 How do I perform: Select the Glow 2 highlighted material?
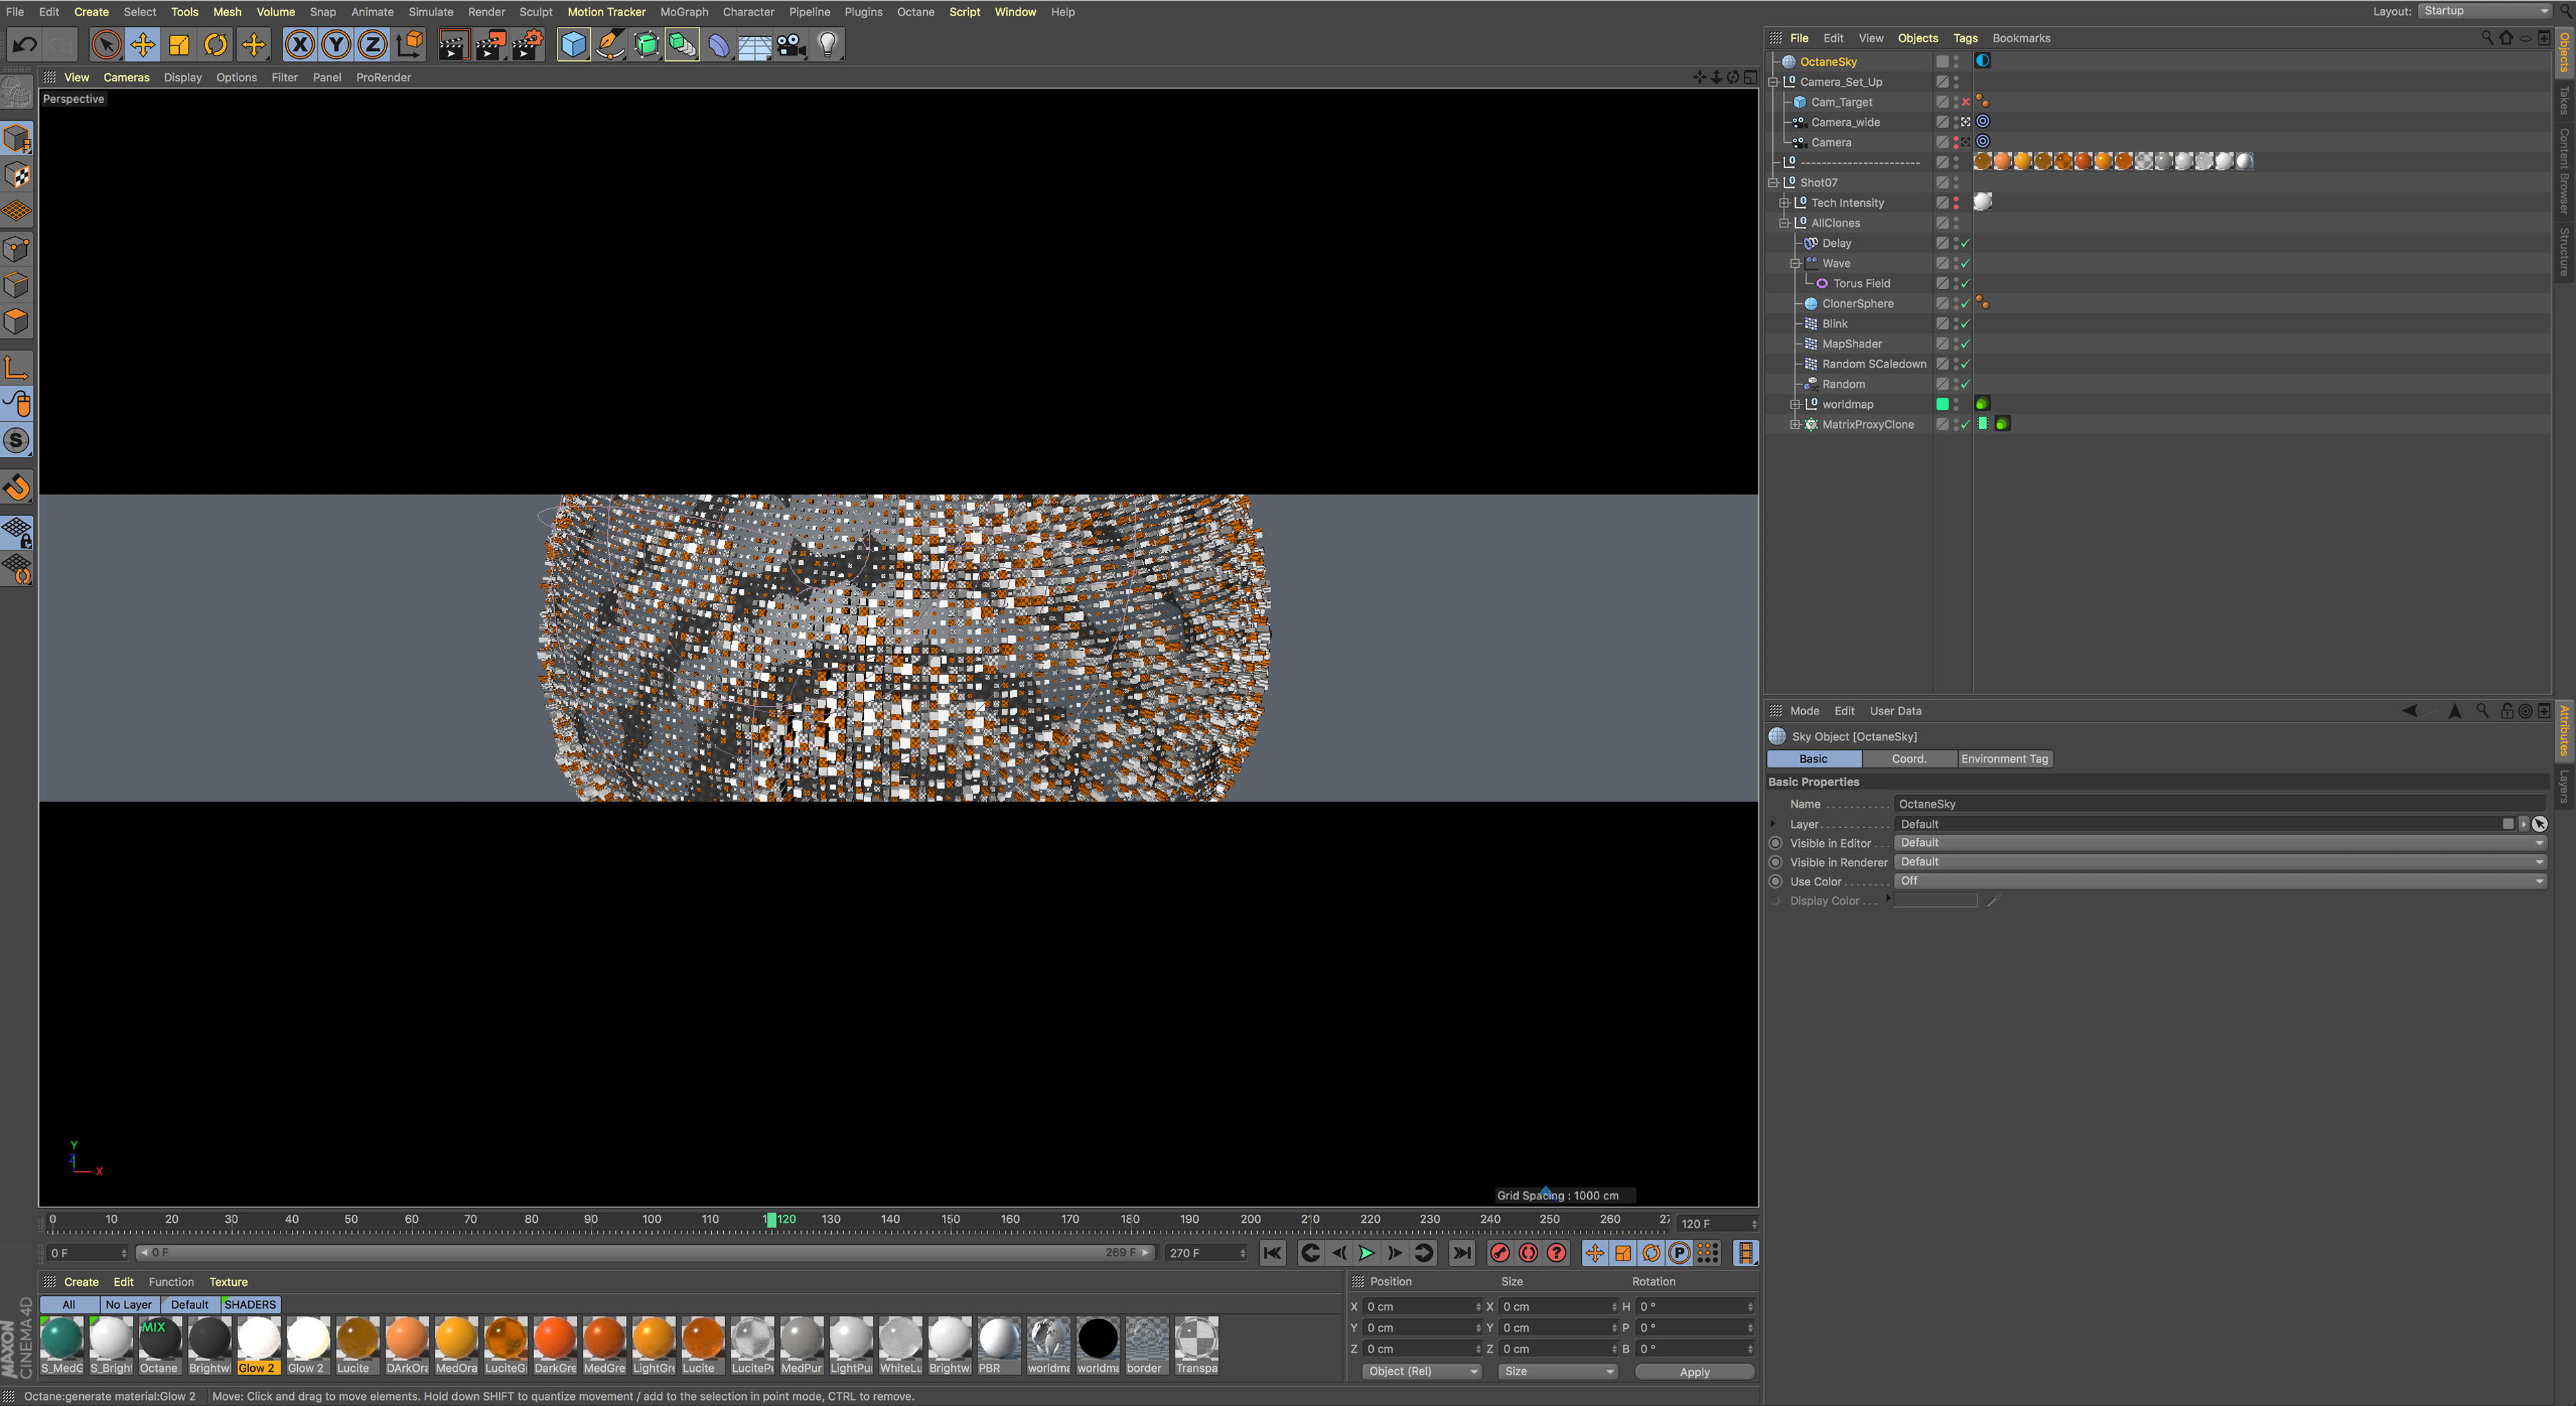pos(258,1345)
